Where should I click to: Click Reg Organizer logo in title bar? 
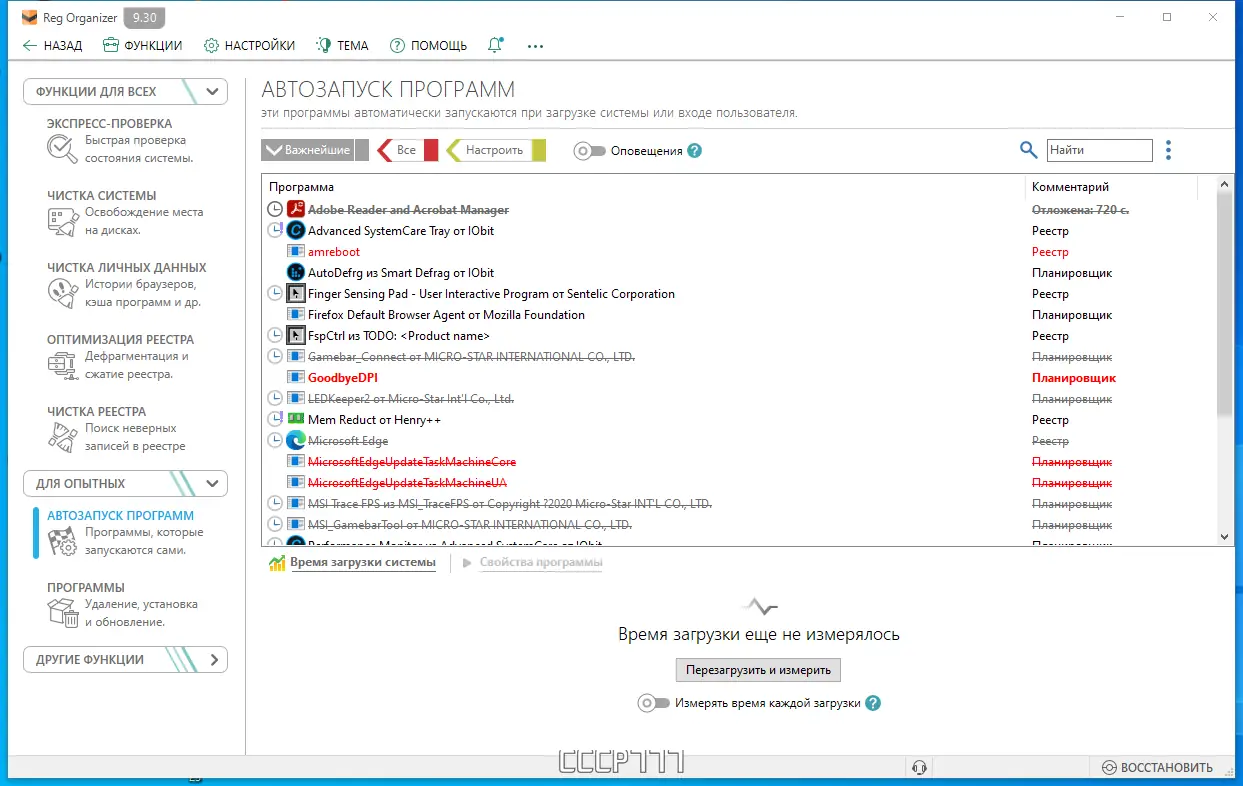pos(29,17)
